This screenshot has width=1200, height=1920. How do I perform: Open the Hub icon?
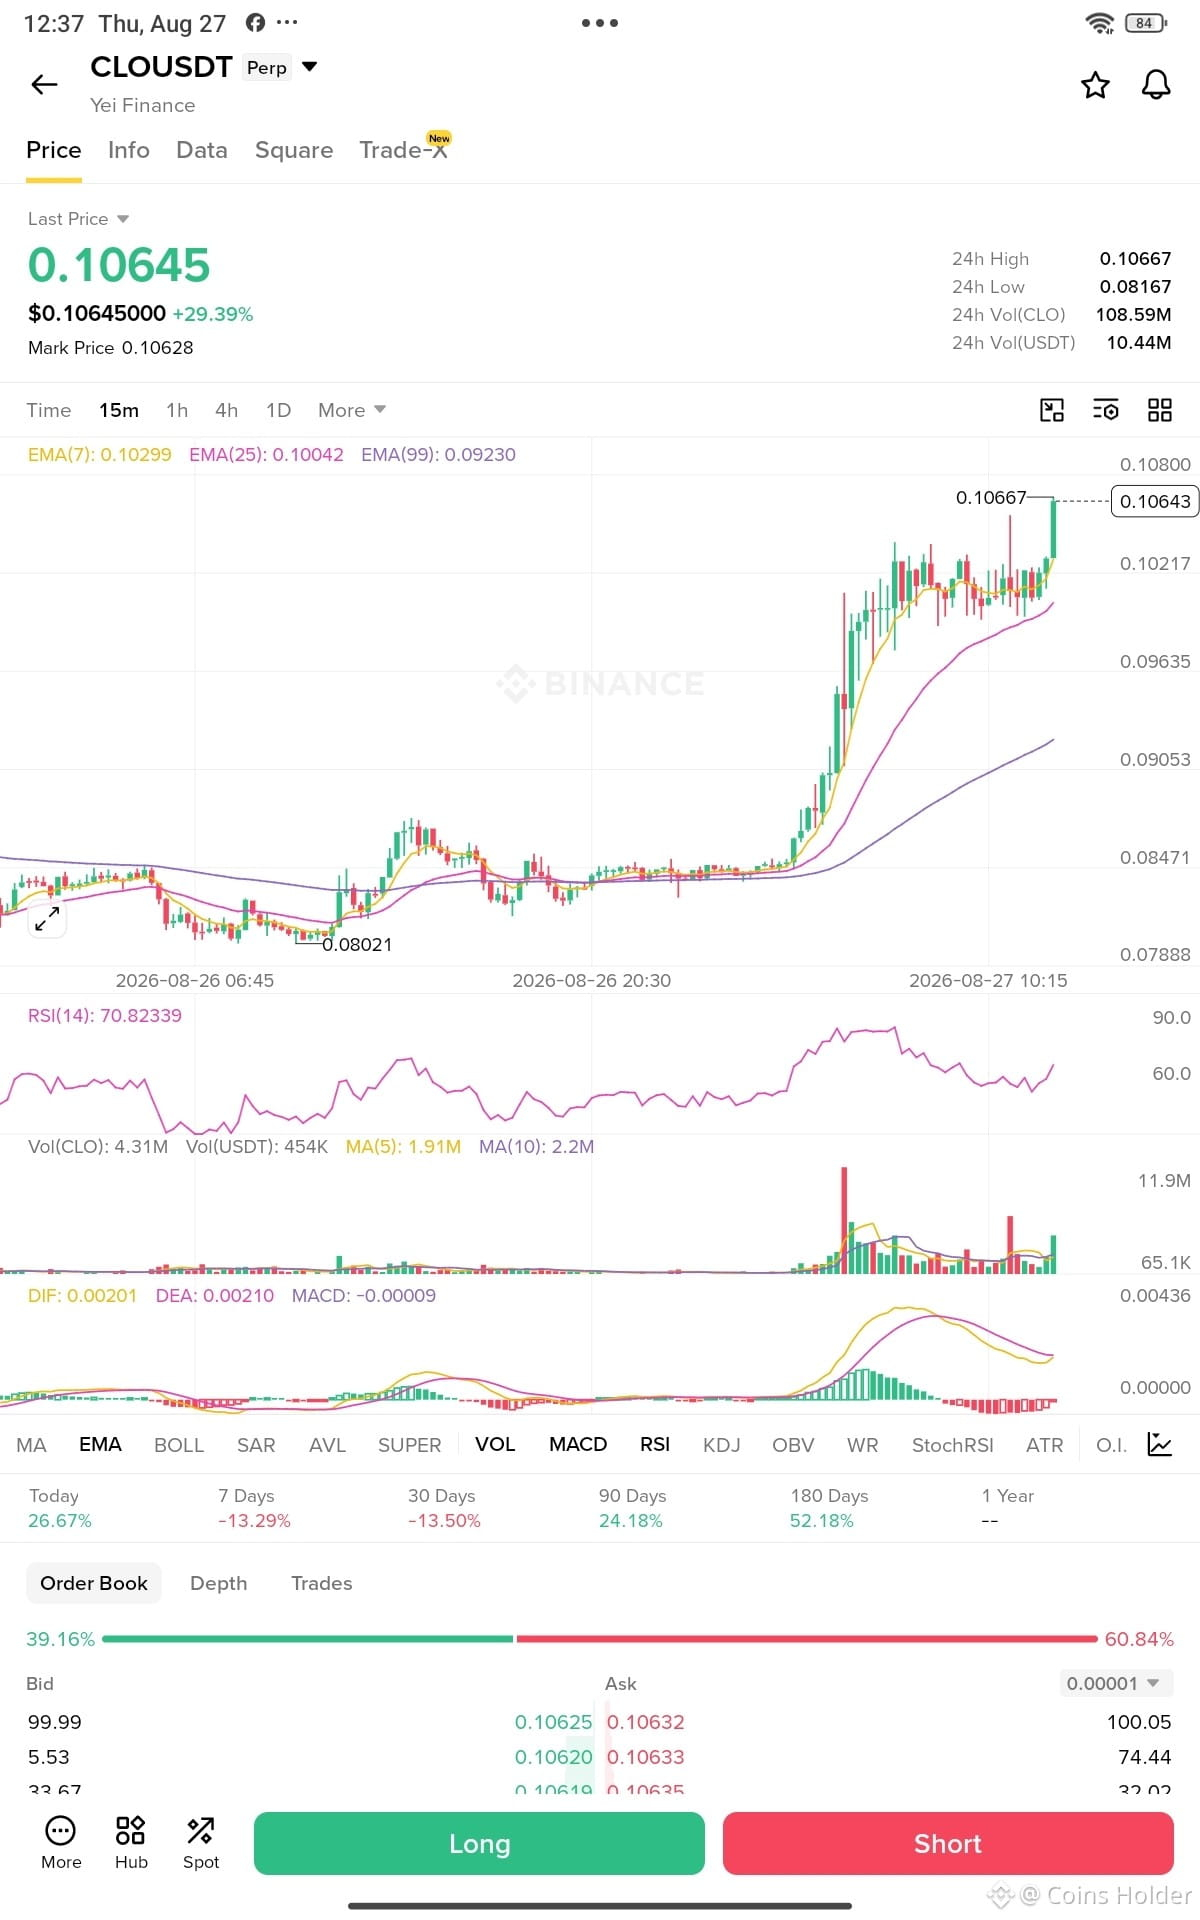131,1842
